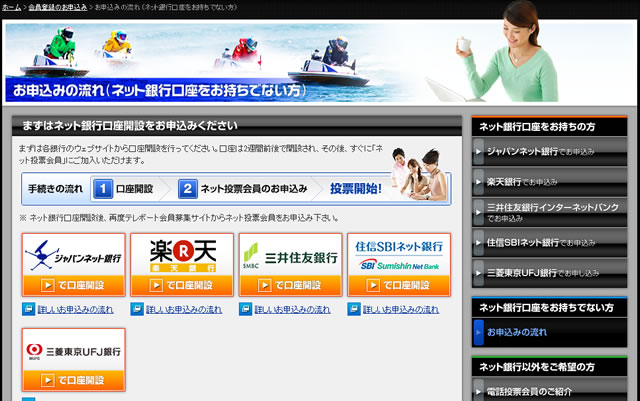This screenshot has height=401, width=640.
Task: Open 詳しいお申込みの流れ under 住信SBIネット銀行
Action: coord(401,310)
